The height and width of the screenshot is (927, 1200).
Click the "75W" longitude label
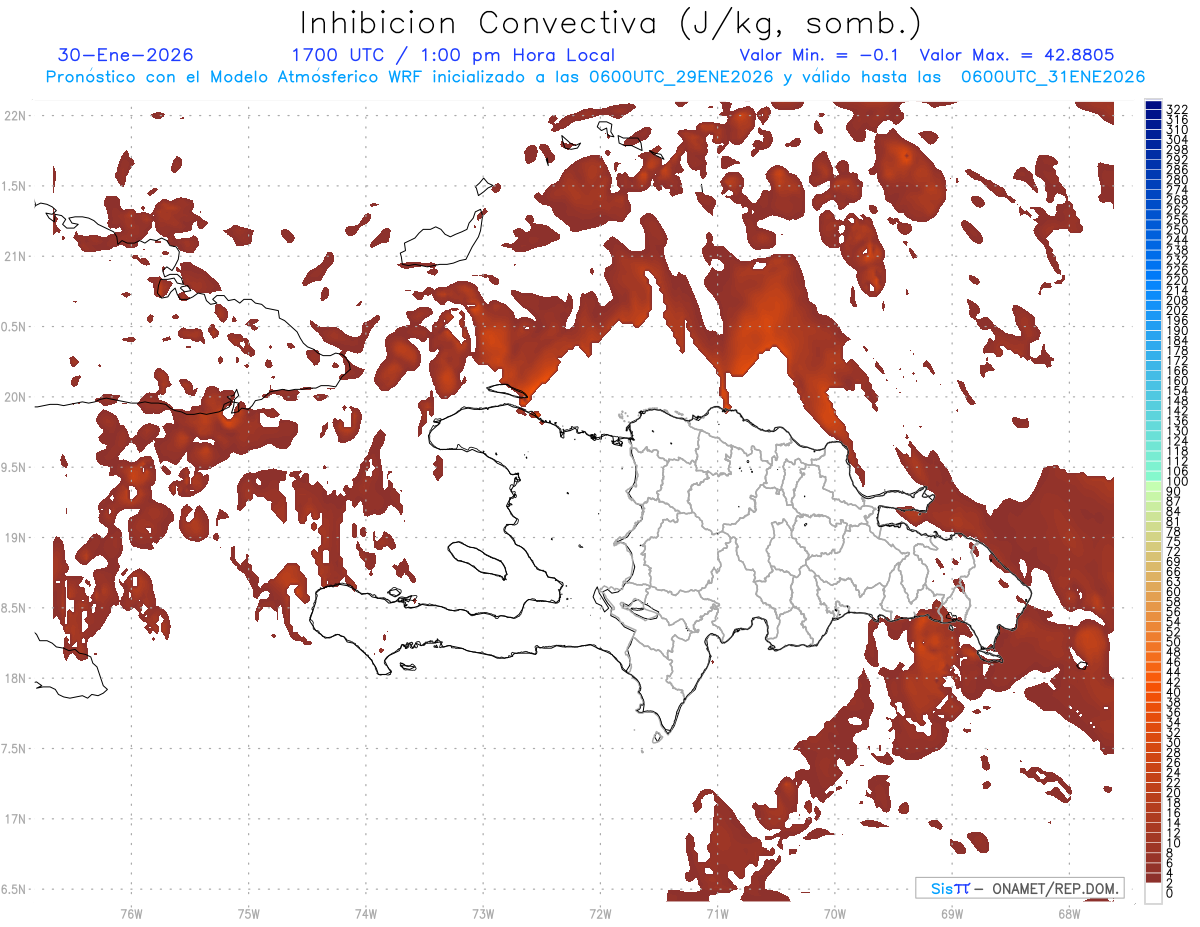click(249, 913)
